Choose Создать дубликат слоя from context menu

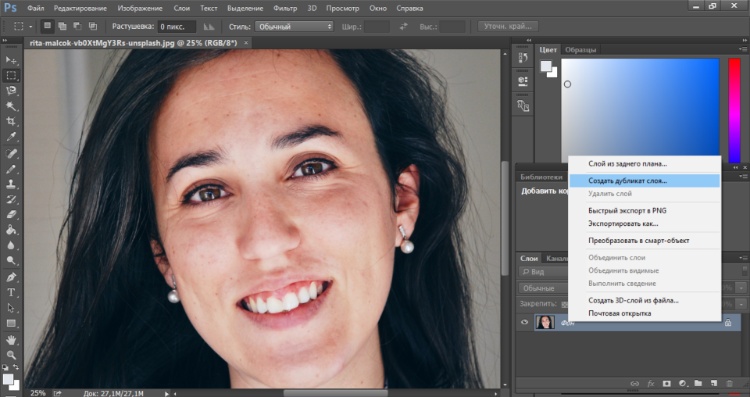645,181
